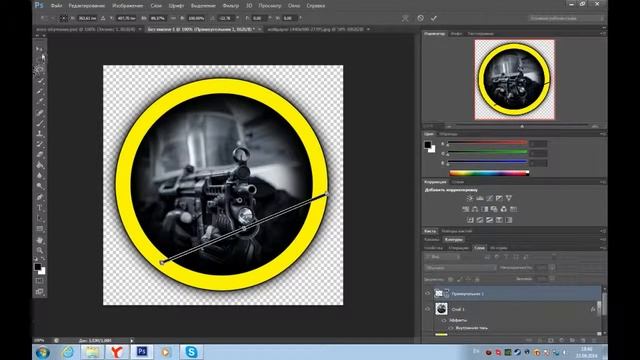The width and height of the screenshot is (640, 360).
Task: Click the foreground color swatch in Color panel
Action: pos(427,145)
